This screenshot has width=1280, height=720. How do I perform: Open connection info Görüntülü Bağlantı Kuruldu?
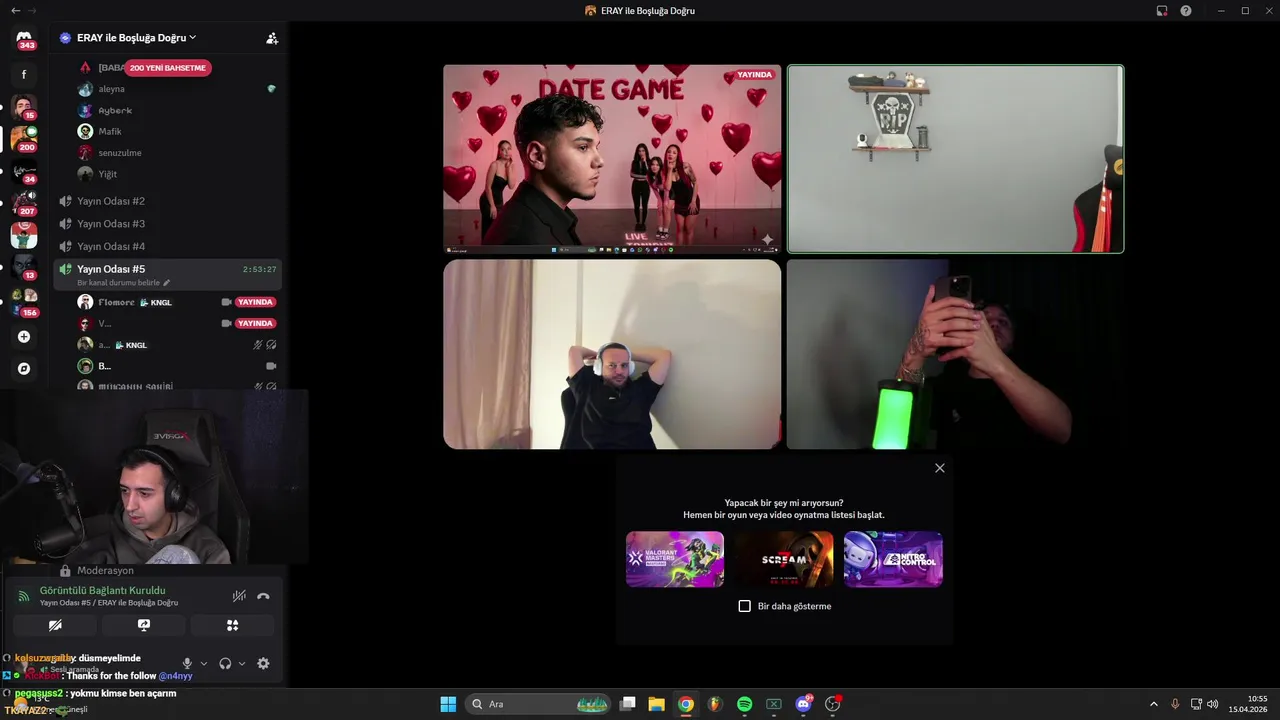(102, 590)
